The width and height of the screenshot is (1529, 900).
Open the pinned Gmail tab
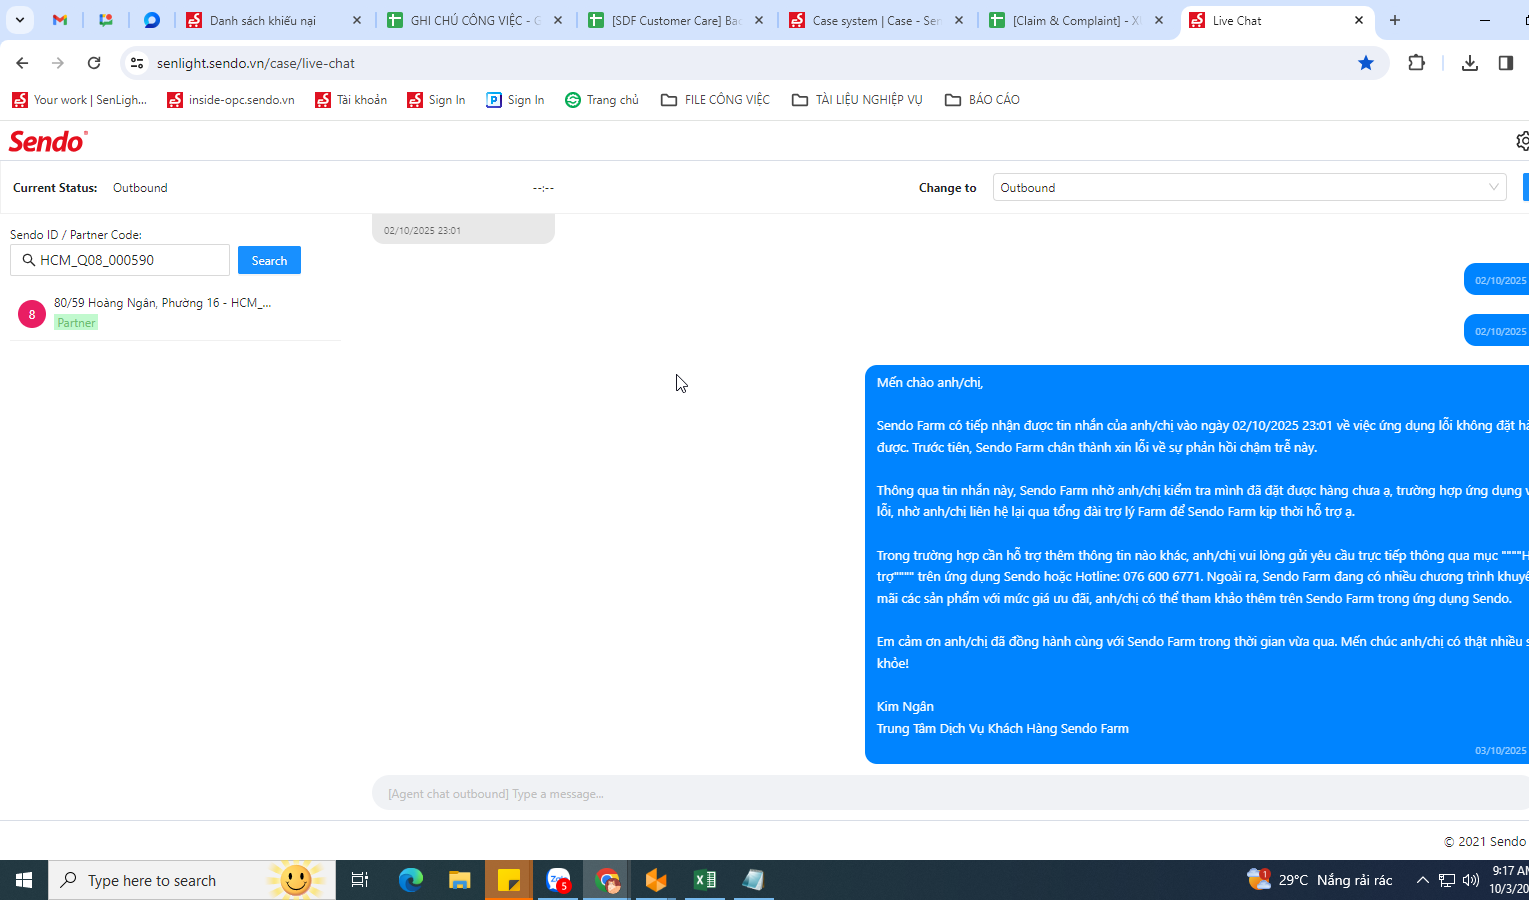60,20
